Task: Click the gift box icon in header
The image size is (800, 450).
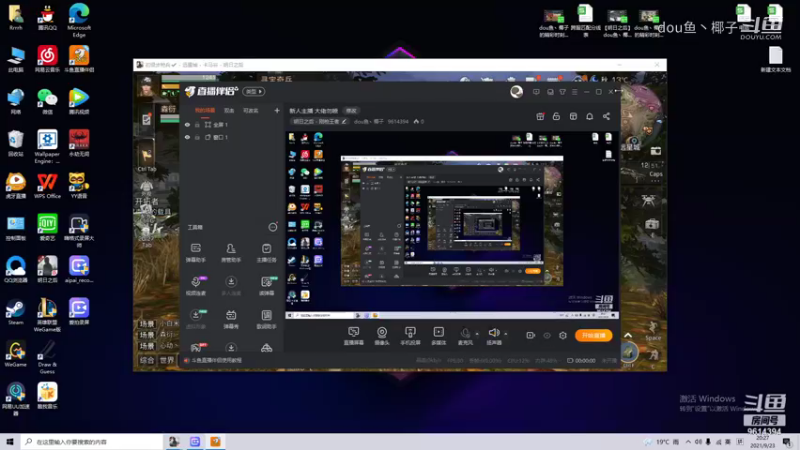Action: [540, 116]
